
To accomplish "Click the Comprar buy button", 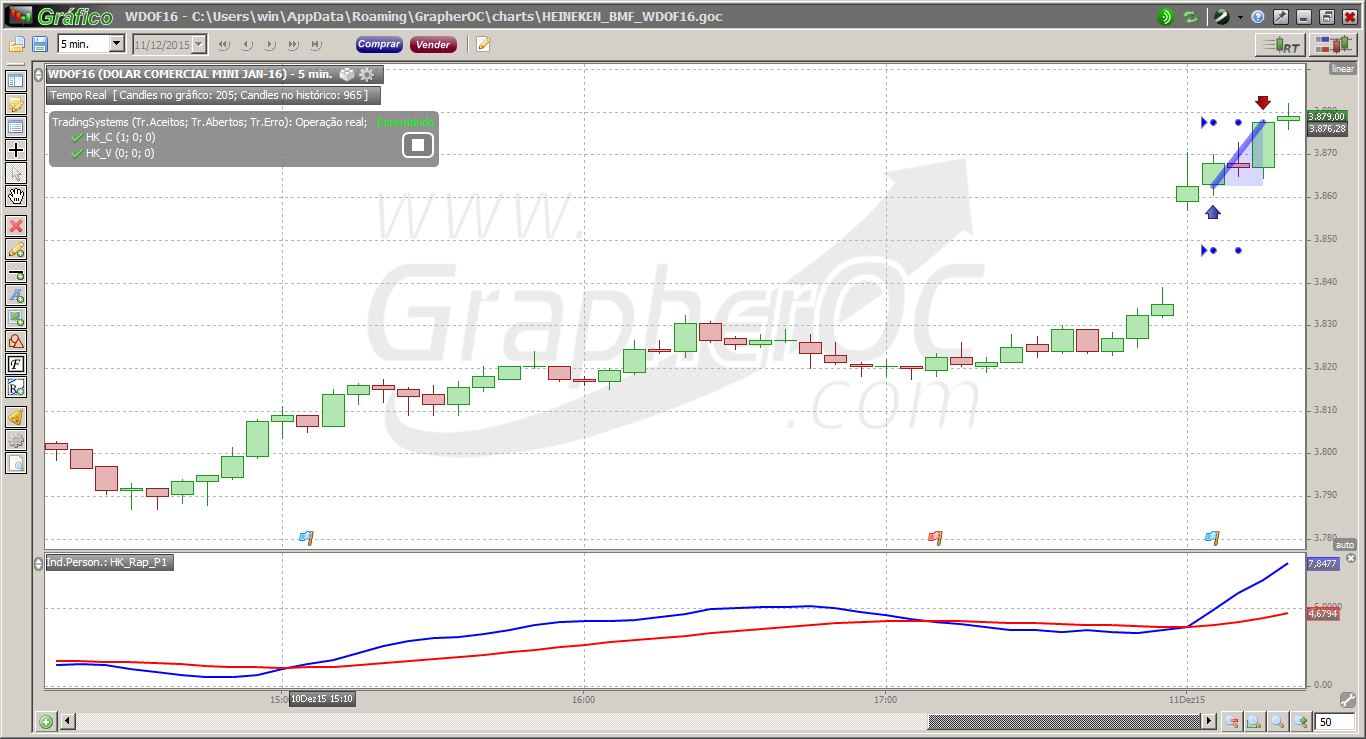I will [x=379, y=44].
